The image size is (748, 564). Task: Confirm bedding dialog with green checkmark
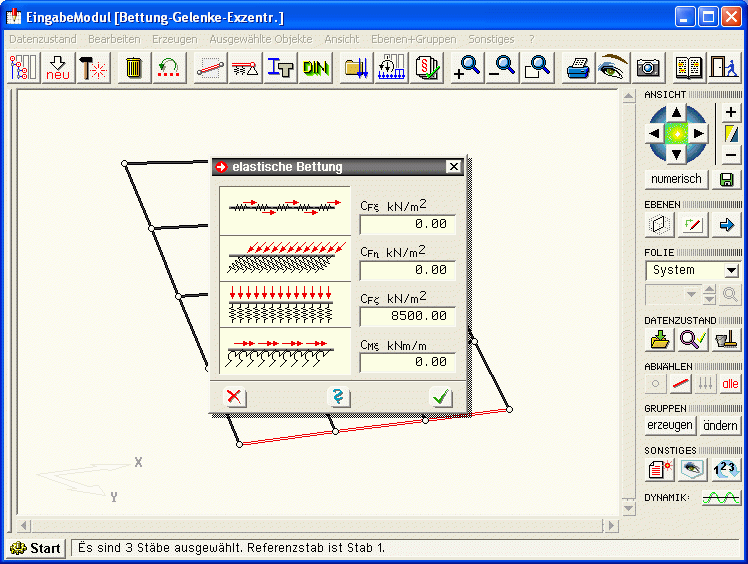pos(440,397)
